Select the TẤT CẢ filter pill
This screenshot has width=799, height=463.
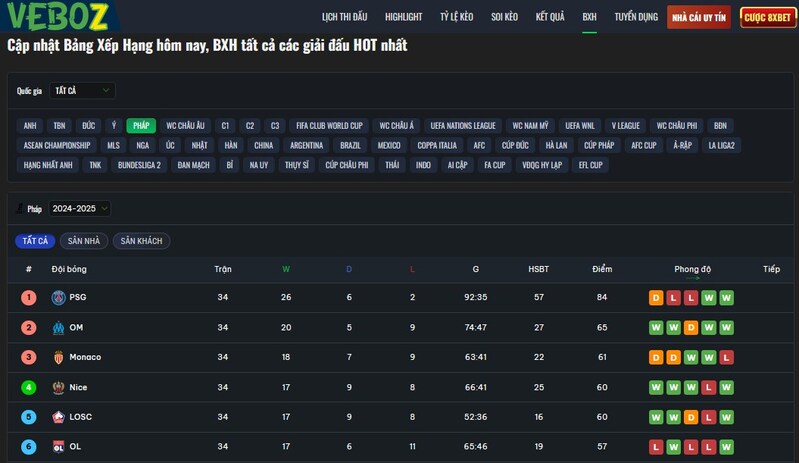(x=35, y=241)
